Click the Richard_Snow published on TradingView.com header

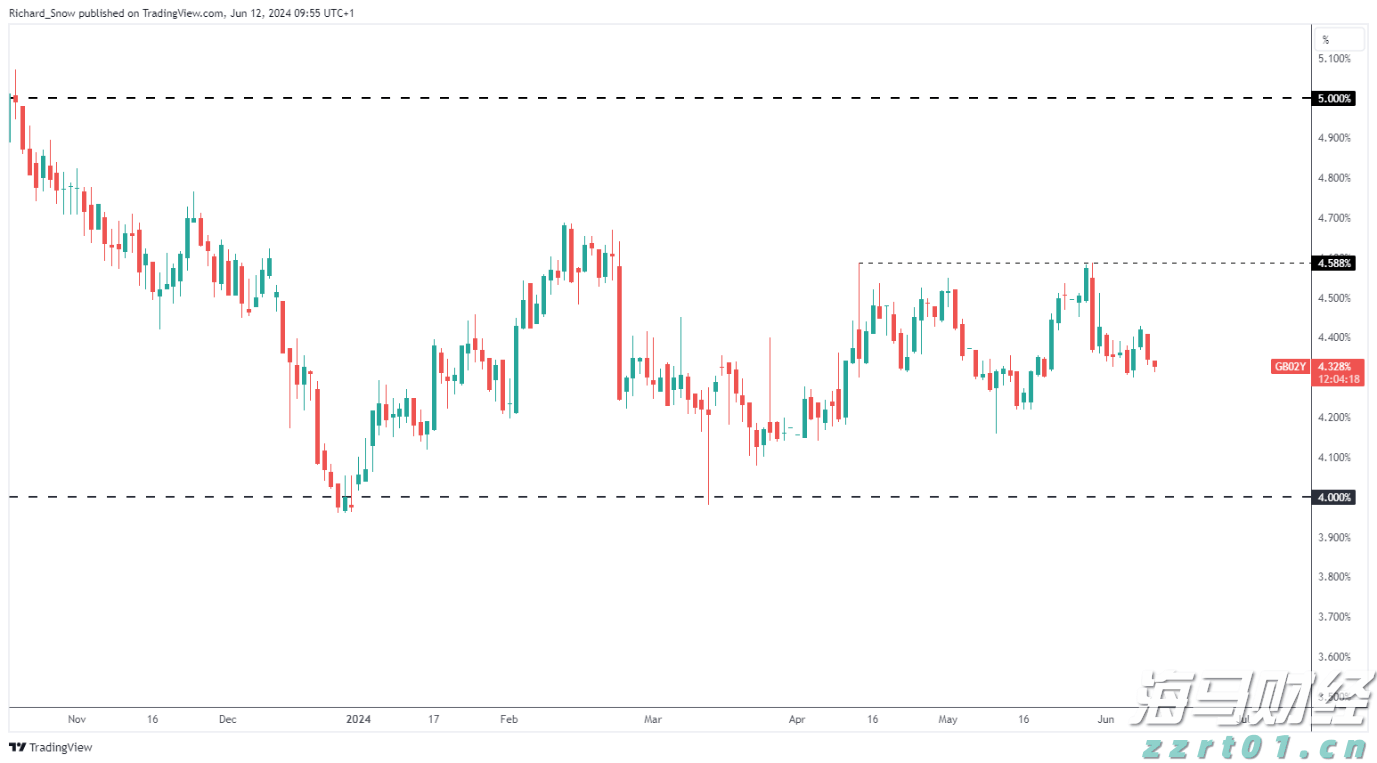[x=180, y=13]
